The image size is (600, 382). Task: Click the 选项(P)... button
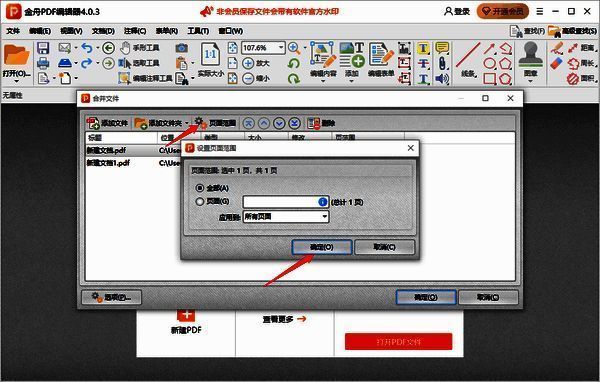[111, 297]
